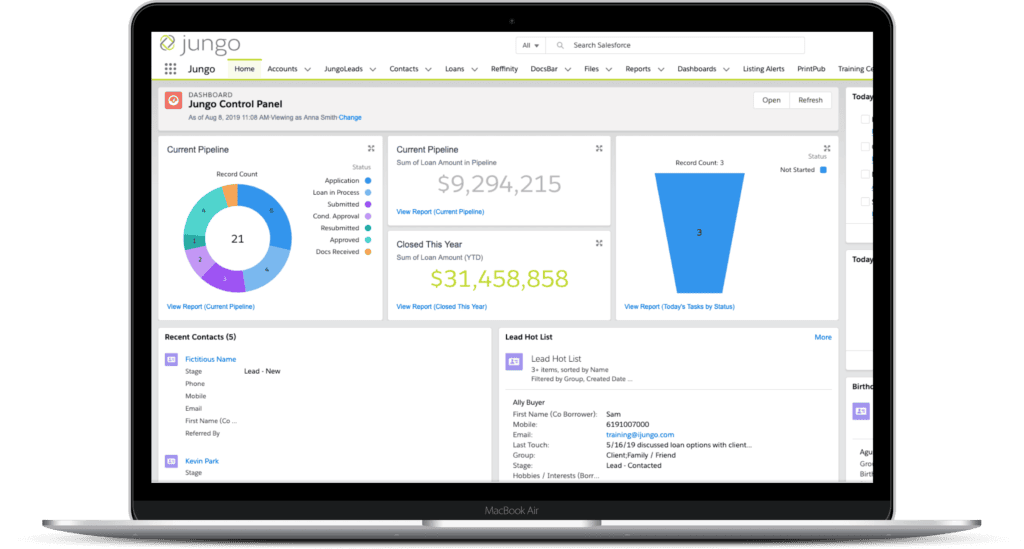Click the Approved status legend dot
This screenshot has width=1024, height=549.
pos(368,240)
